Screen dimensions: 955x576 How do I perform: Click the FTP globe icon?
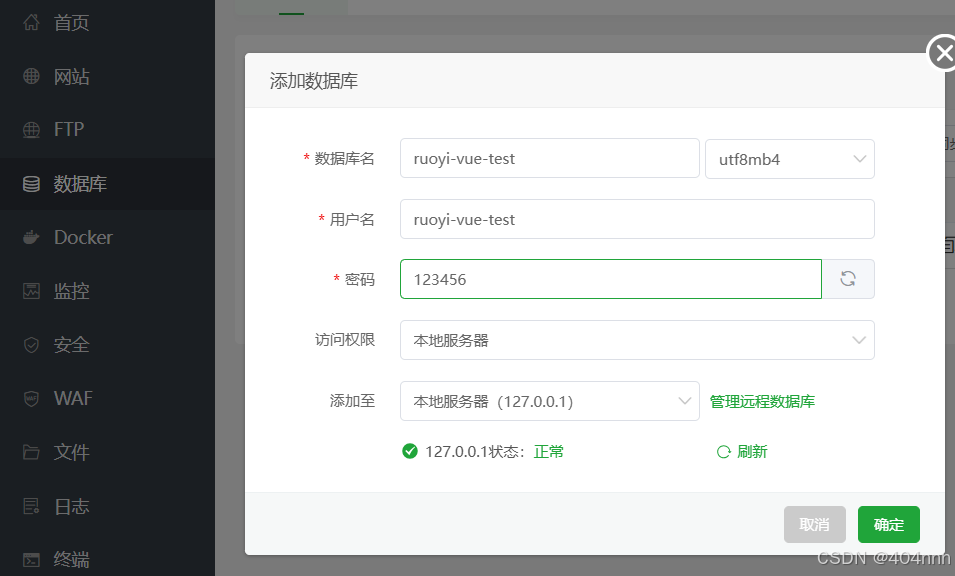point(31,130)
